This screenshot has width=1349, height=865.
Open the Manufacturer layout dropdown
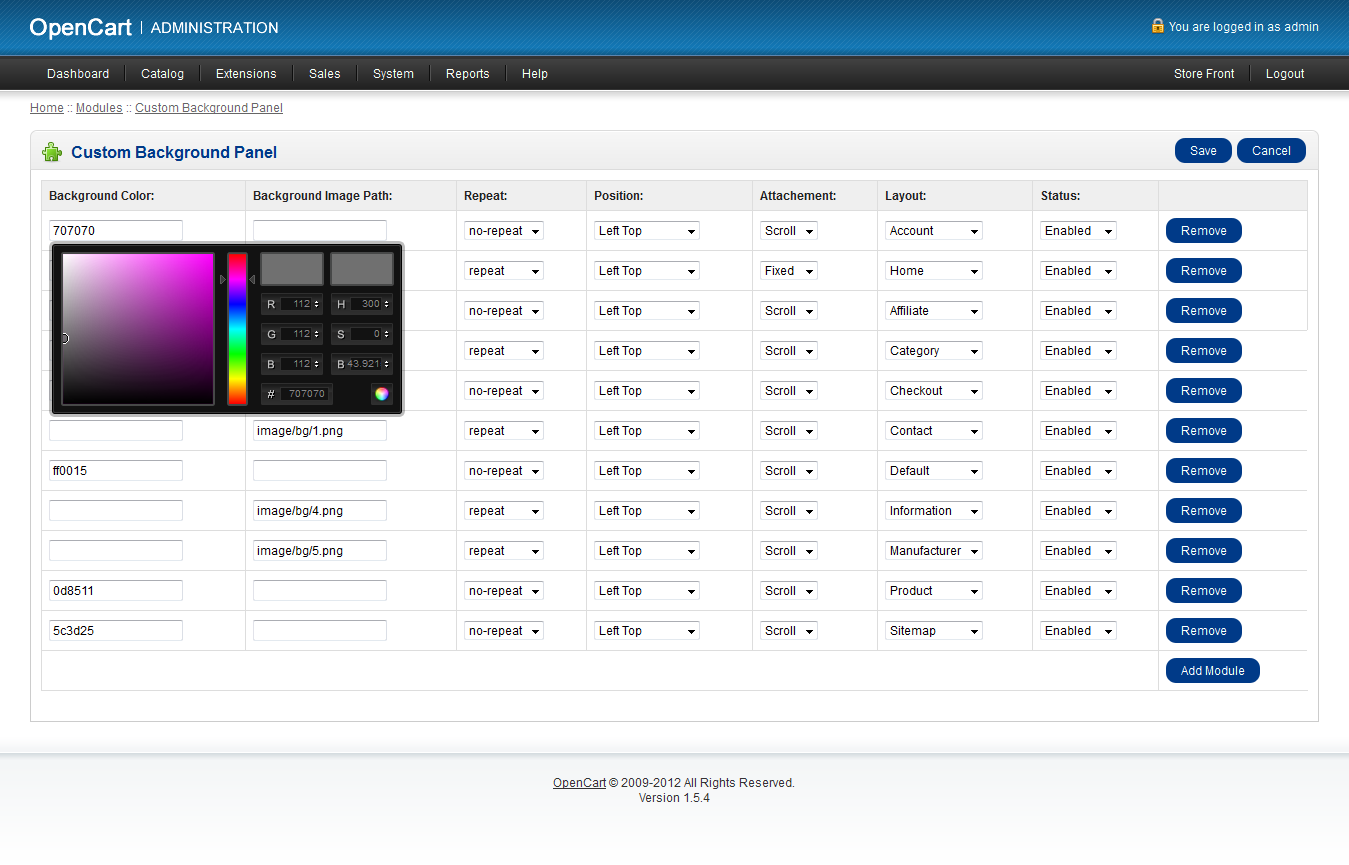934,551
